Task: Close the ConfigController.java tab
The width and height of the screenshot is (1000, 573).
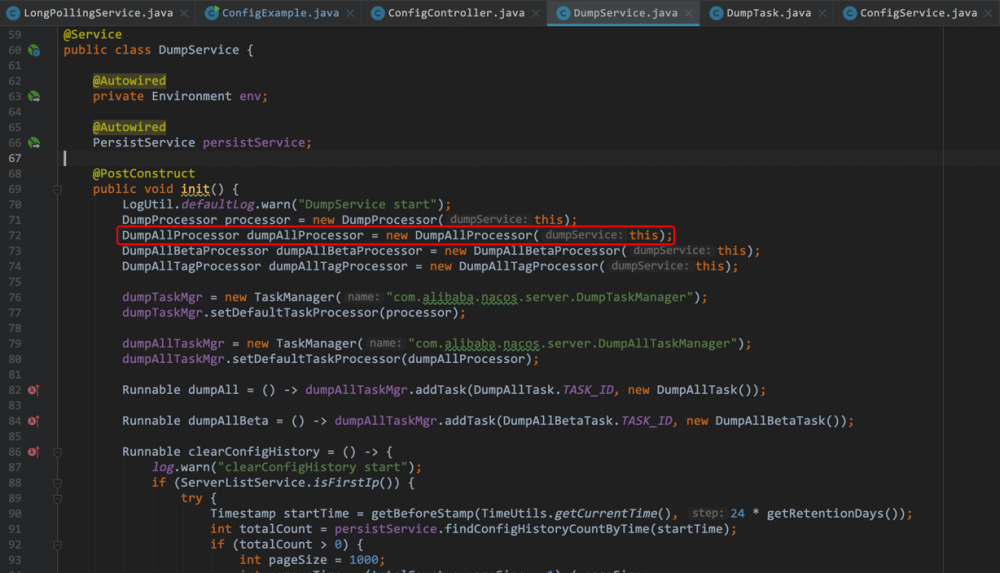Action: [536, 13]
